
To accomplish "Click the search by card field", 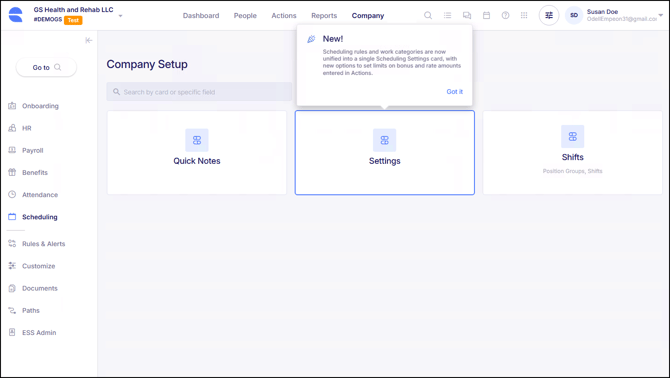I will tap(199, 92).
